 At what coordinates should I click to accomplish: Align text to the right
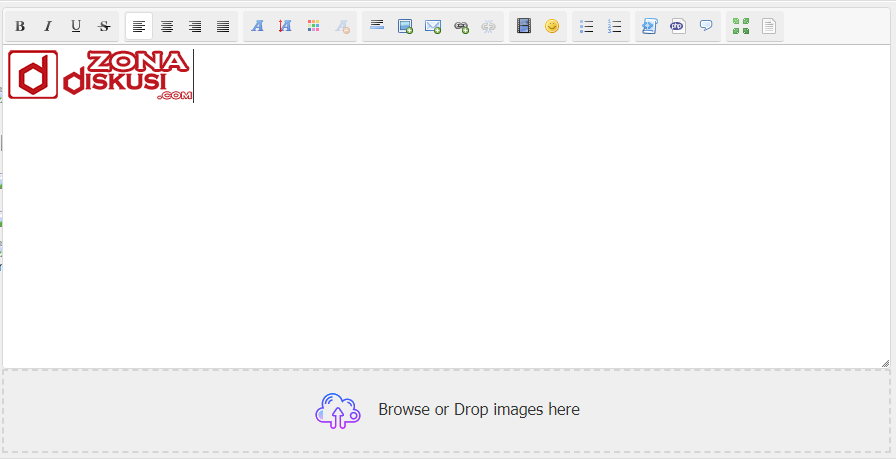pos(195,26)
